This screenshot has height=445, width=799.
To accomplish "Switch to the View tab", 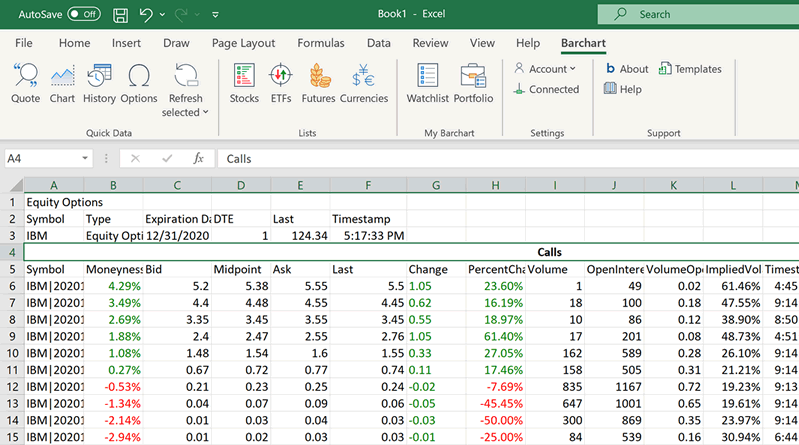I will pos(482,43).
